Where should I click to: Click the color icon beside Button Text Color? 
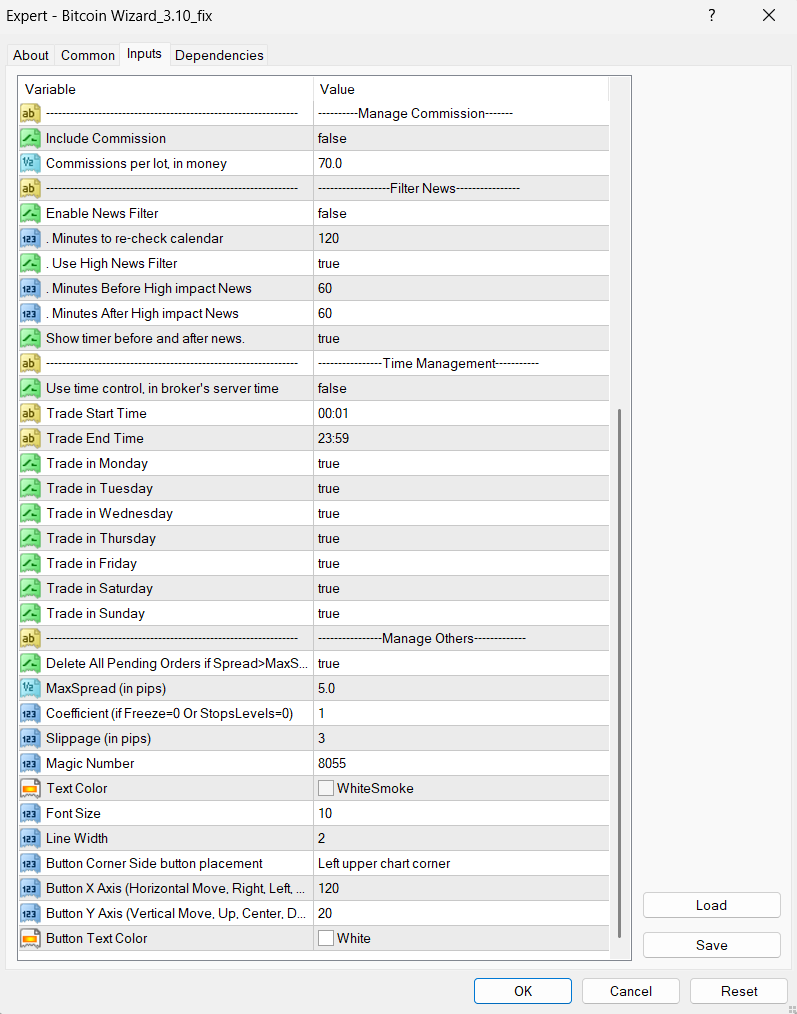(x=30, y=938)
